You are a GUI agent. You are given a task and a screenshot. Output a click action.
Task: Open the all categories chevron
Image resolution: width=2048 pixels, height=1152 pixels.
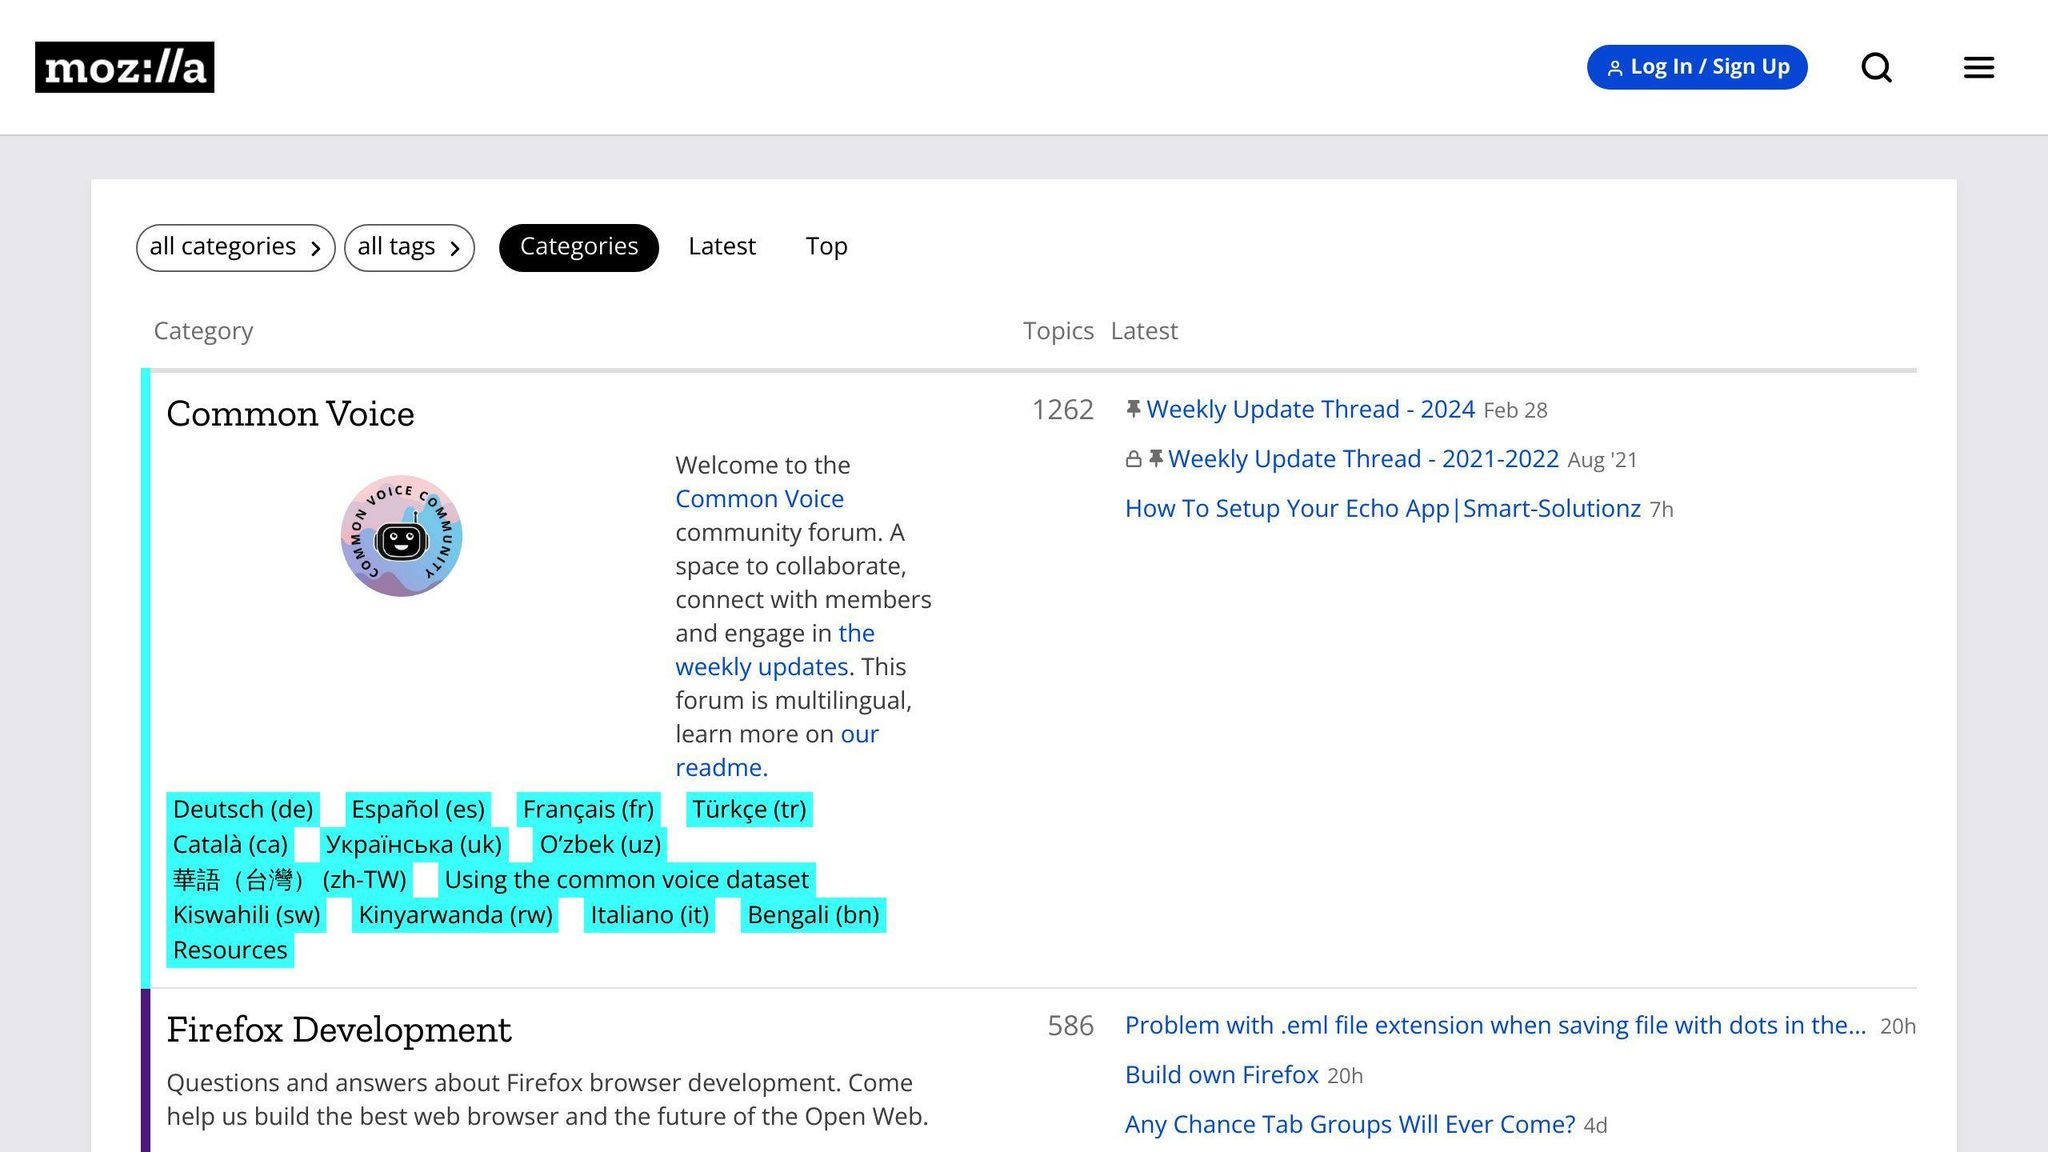click(317, 248)
